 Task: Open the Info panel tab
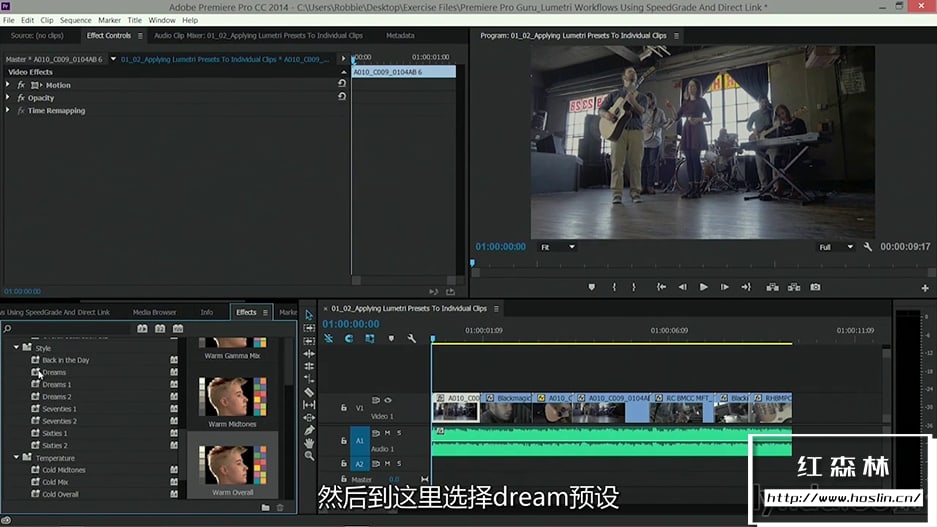pos(207,312)
